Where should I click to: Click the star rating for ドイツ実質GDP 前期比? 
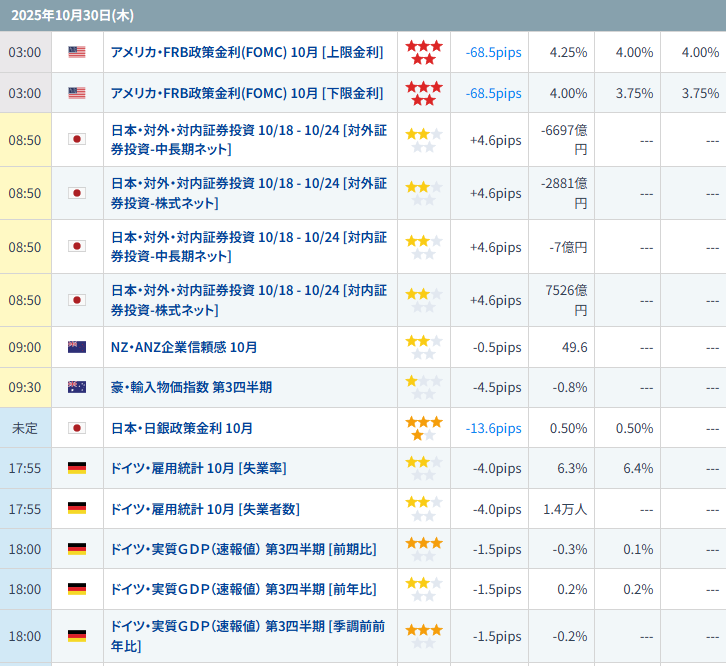pos(424,549)
